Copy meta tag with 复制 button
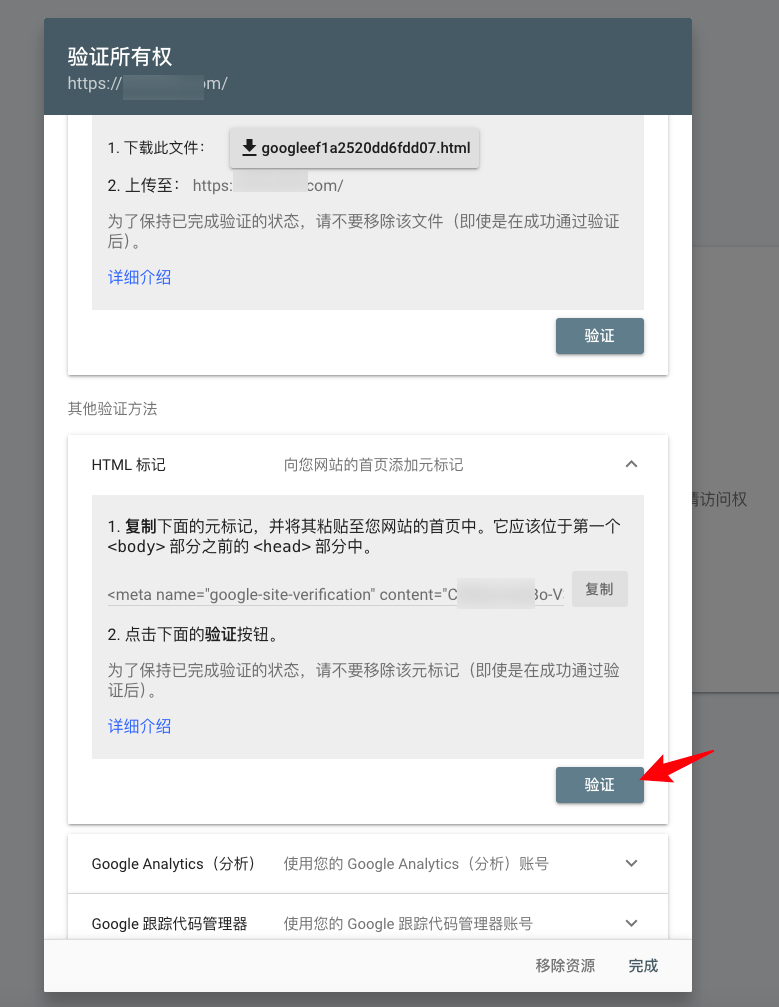 pyautogui.click(x=599, y=589)
